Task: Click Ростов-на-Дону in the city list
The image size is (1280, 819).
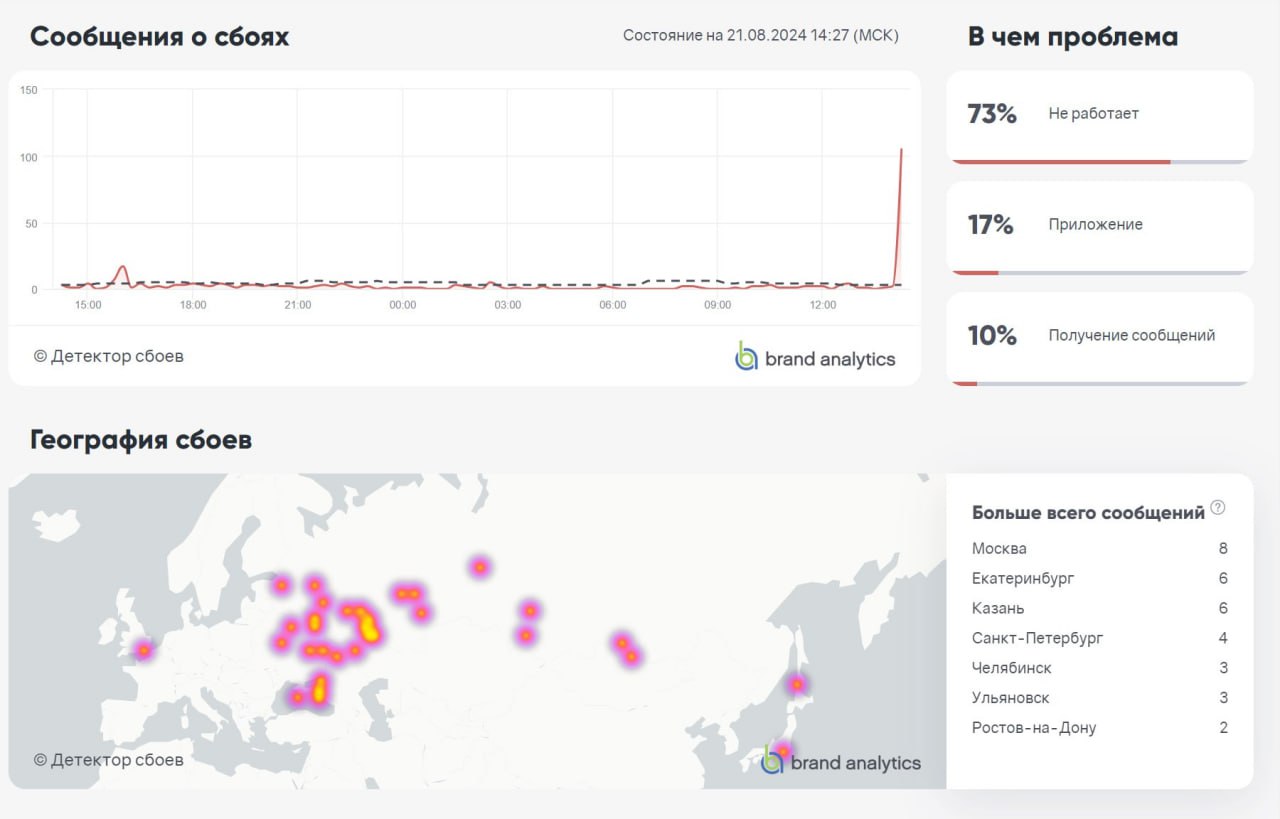Action: point(1033,728)
